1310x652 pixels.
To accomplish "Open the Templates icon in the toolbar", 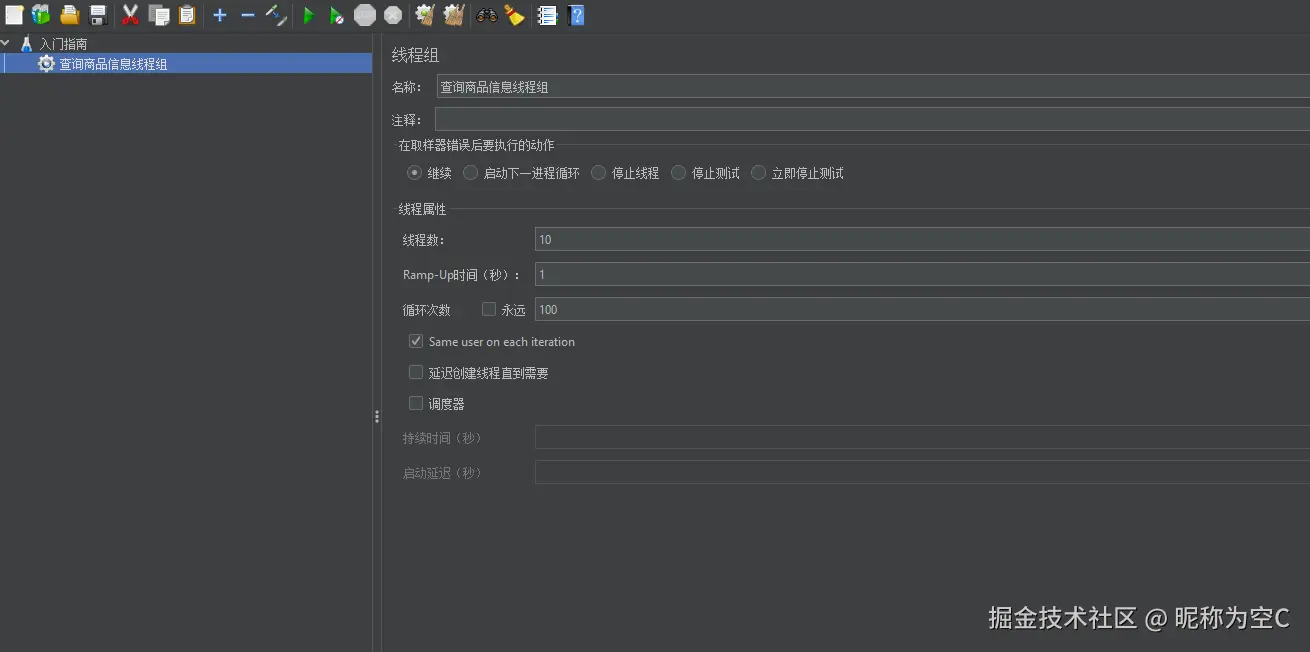I will 41,15.
